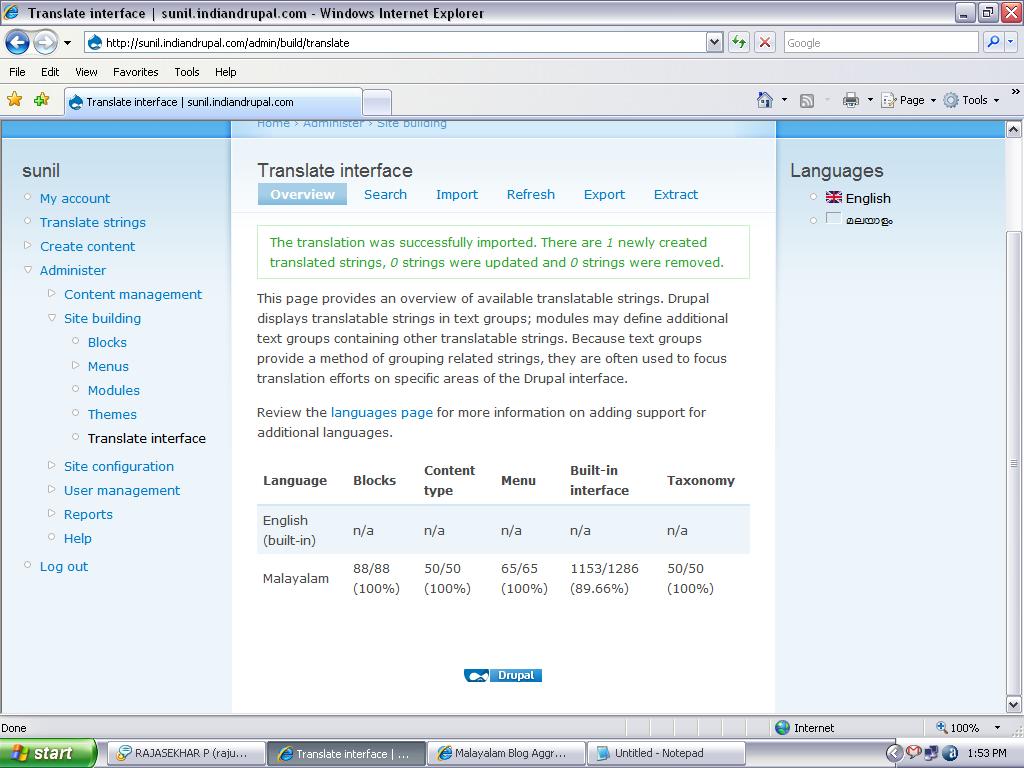Expand the Site configuration section
Viewport: 1024px width, 768px height.
(x=52, y=466)
